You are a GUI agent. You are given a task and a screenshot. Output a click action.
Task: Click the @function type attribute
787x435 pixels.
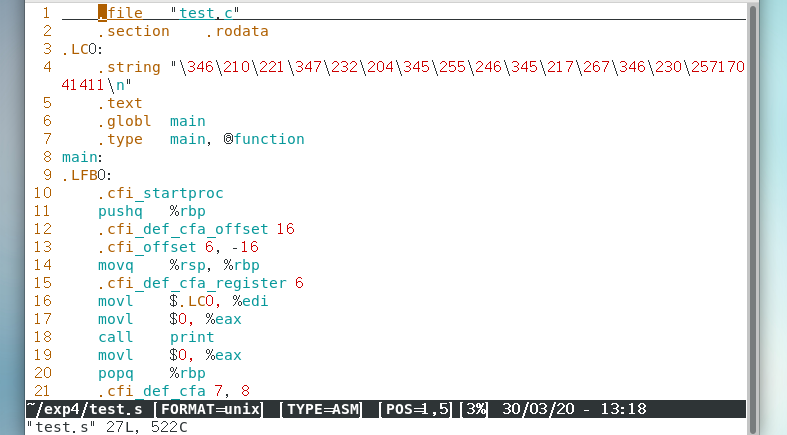[x=263, y=139]
